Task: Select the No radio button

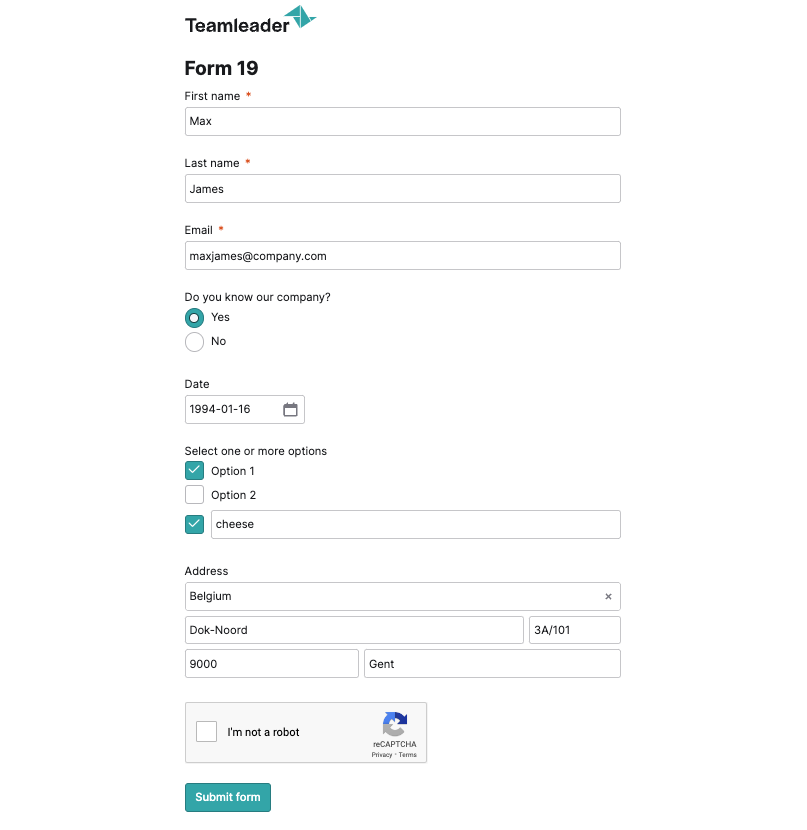Action: [194, 342]
